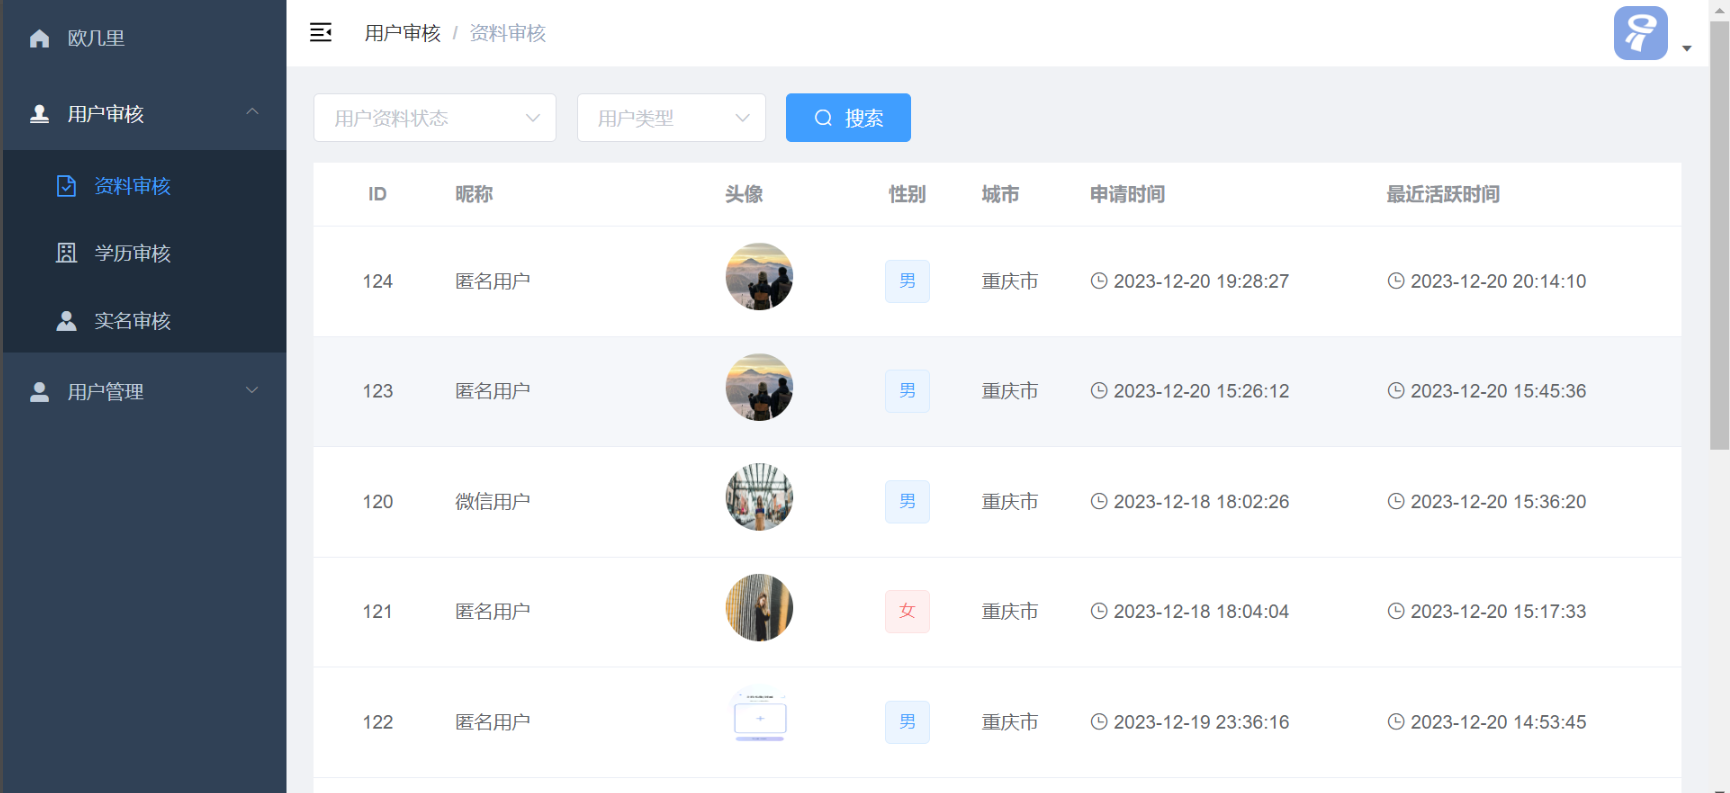This screenshot has width=1730, height=793.
Task: Click the 头像 column header
Action: tap(744, 194)
